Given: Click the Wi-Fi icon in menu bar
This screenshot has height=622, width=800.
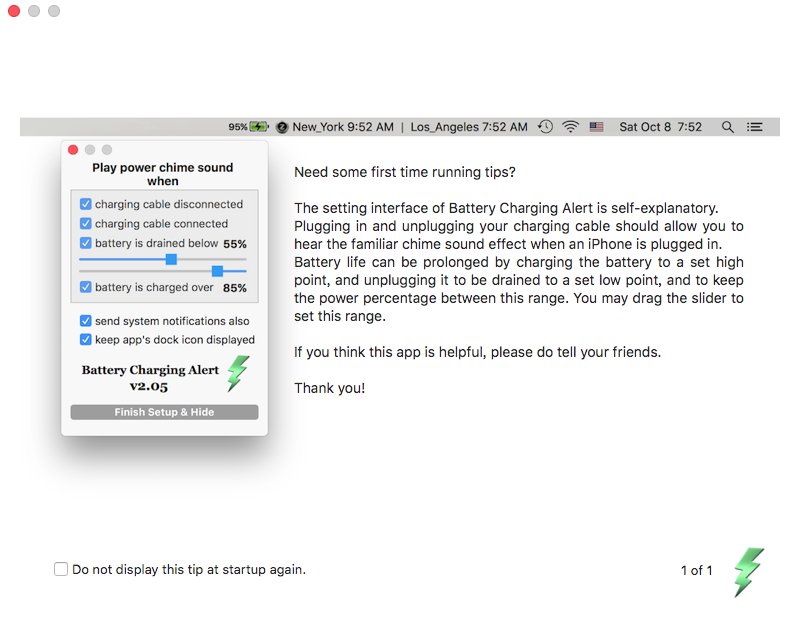Looking at the screenshot, I should click(x=570, y=127).
